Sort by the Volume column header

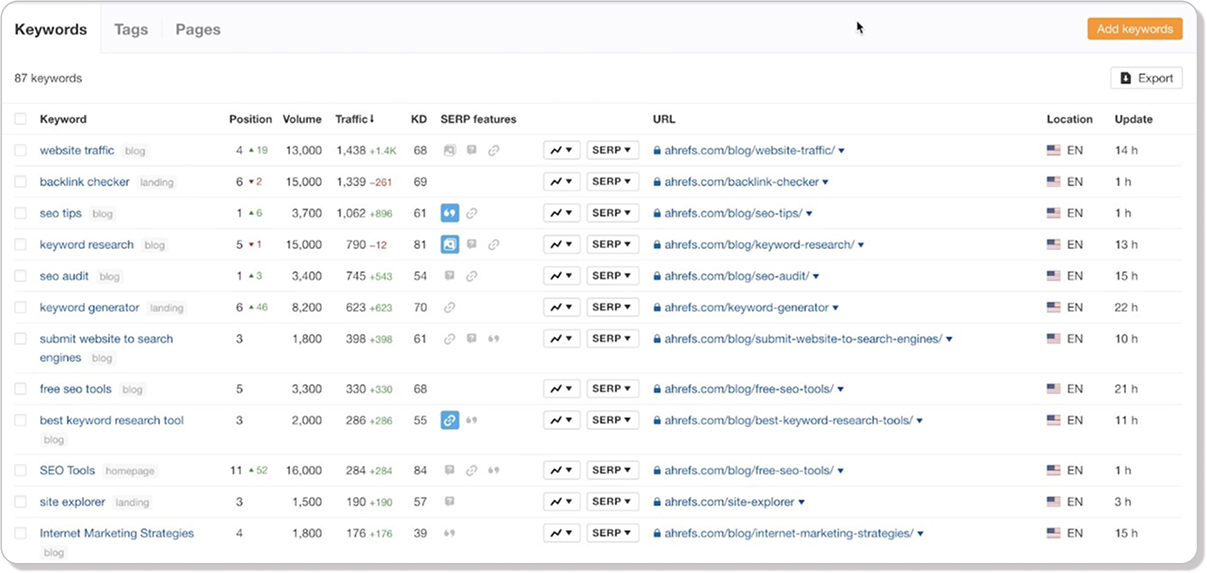point(302,119)
